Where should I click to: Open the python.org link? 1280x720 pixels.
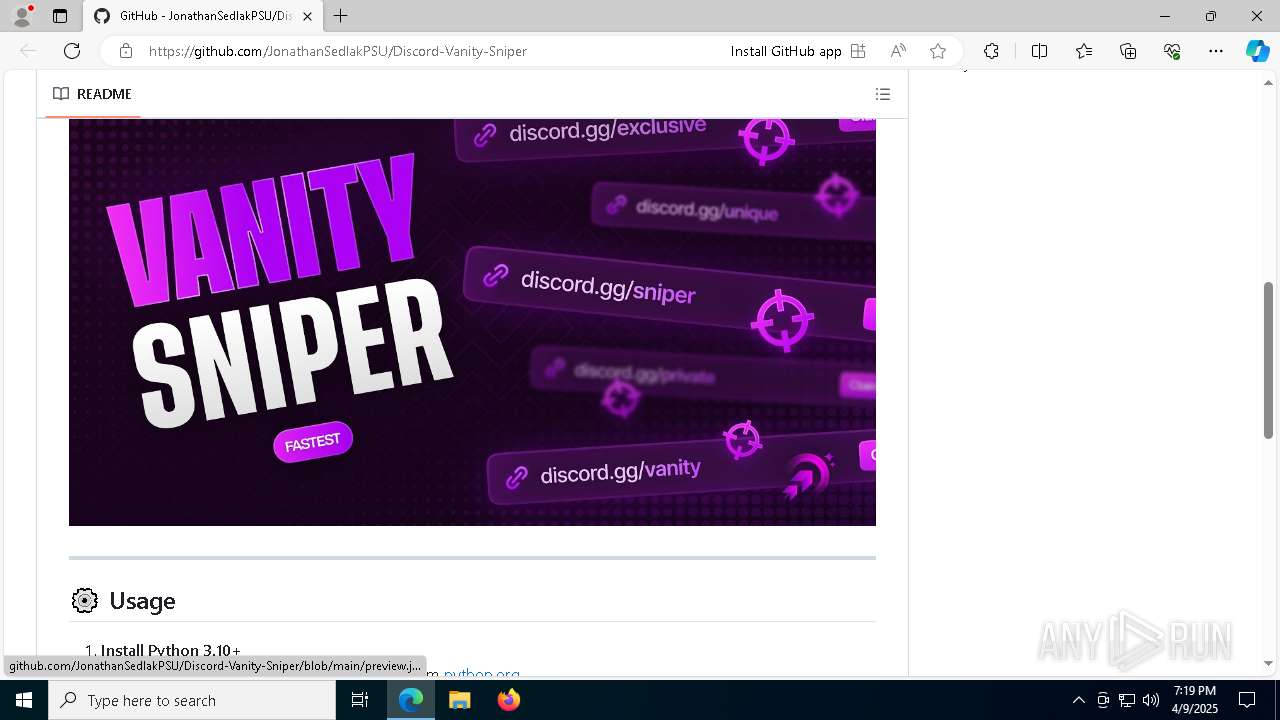482,674
